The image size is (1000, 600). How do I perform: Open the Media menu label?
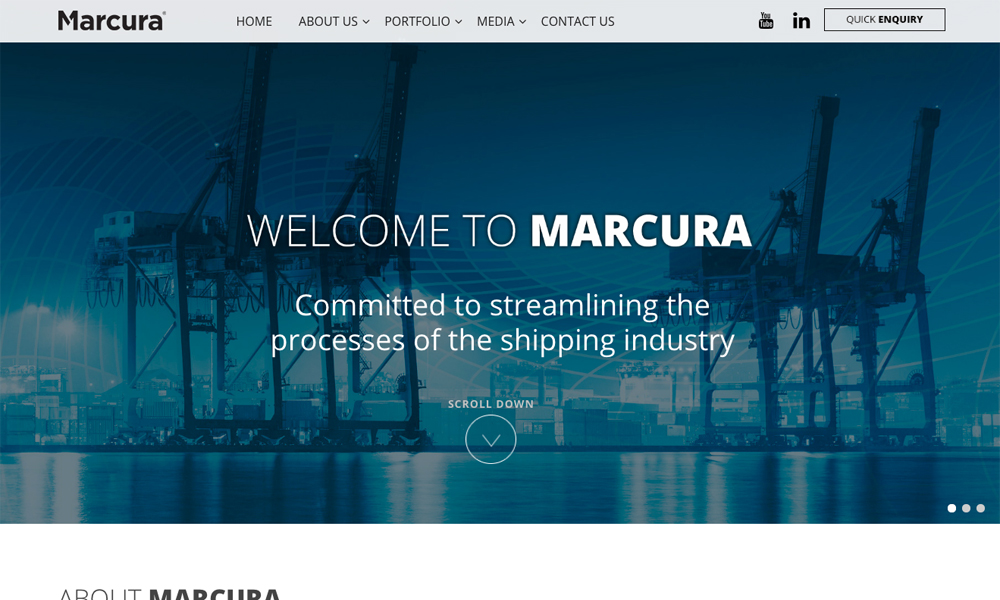click(x=496, y=22)
